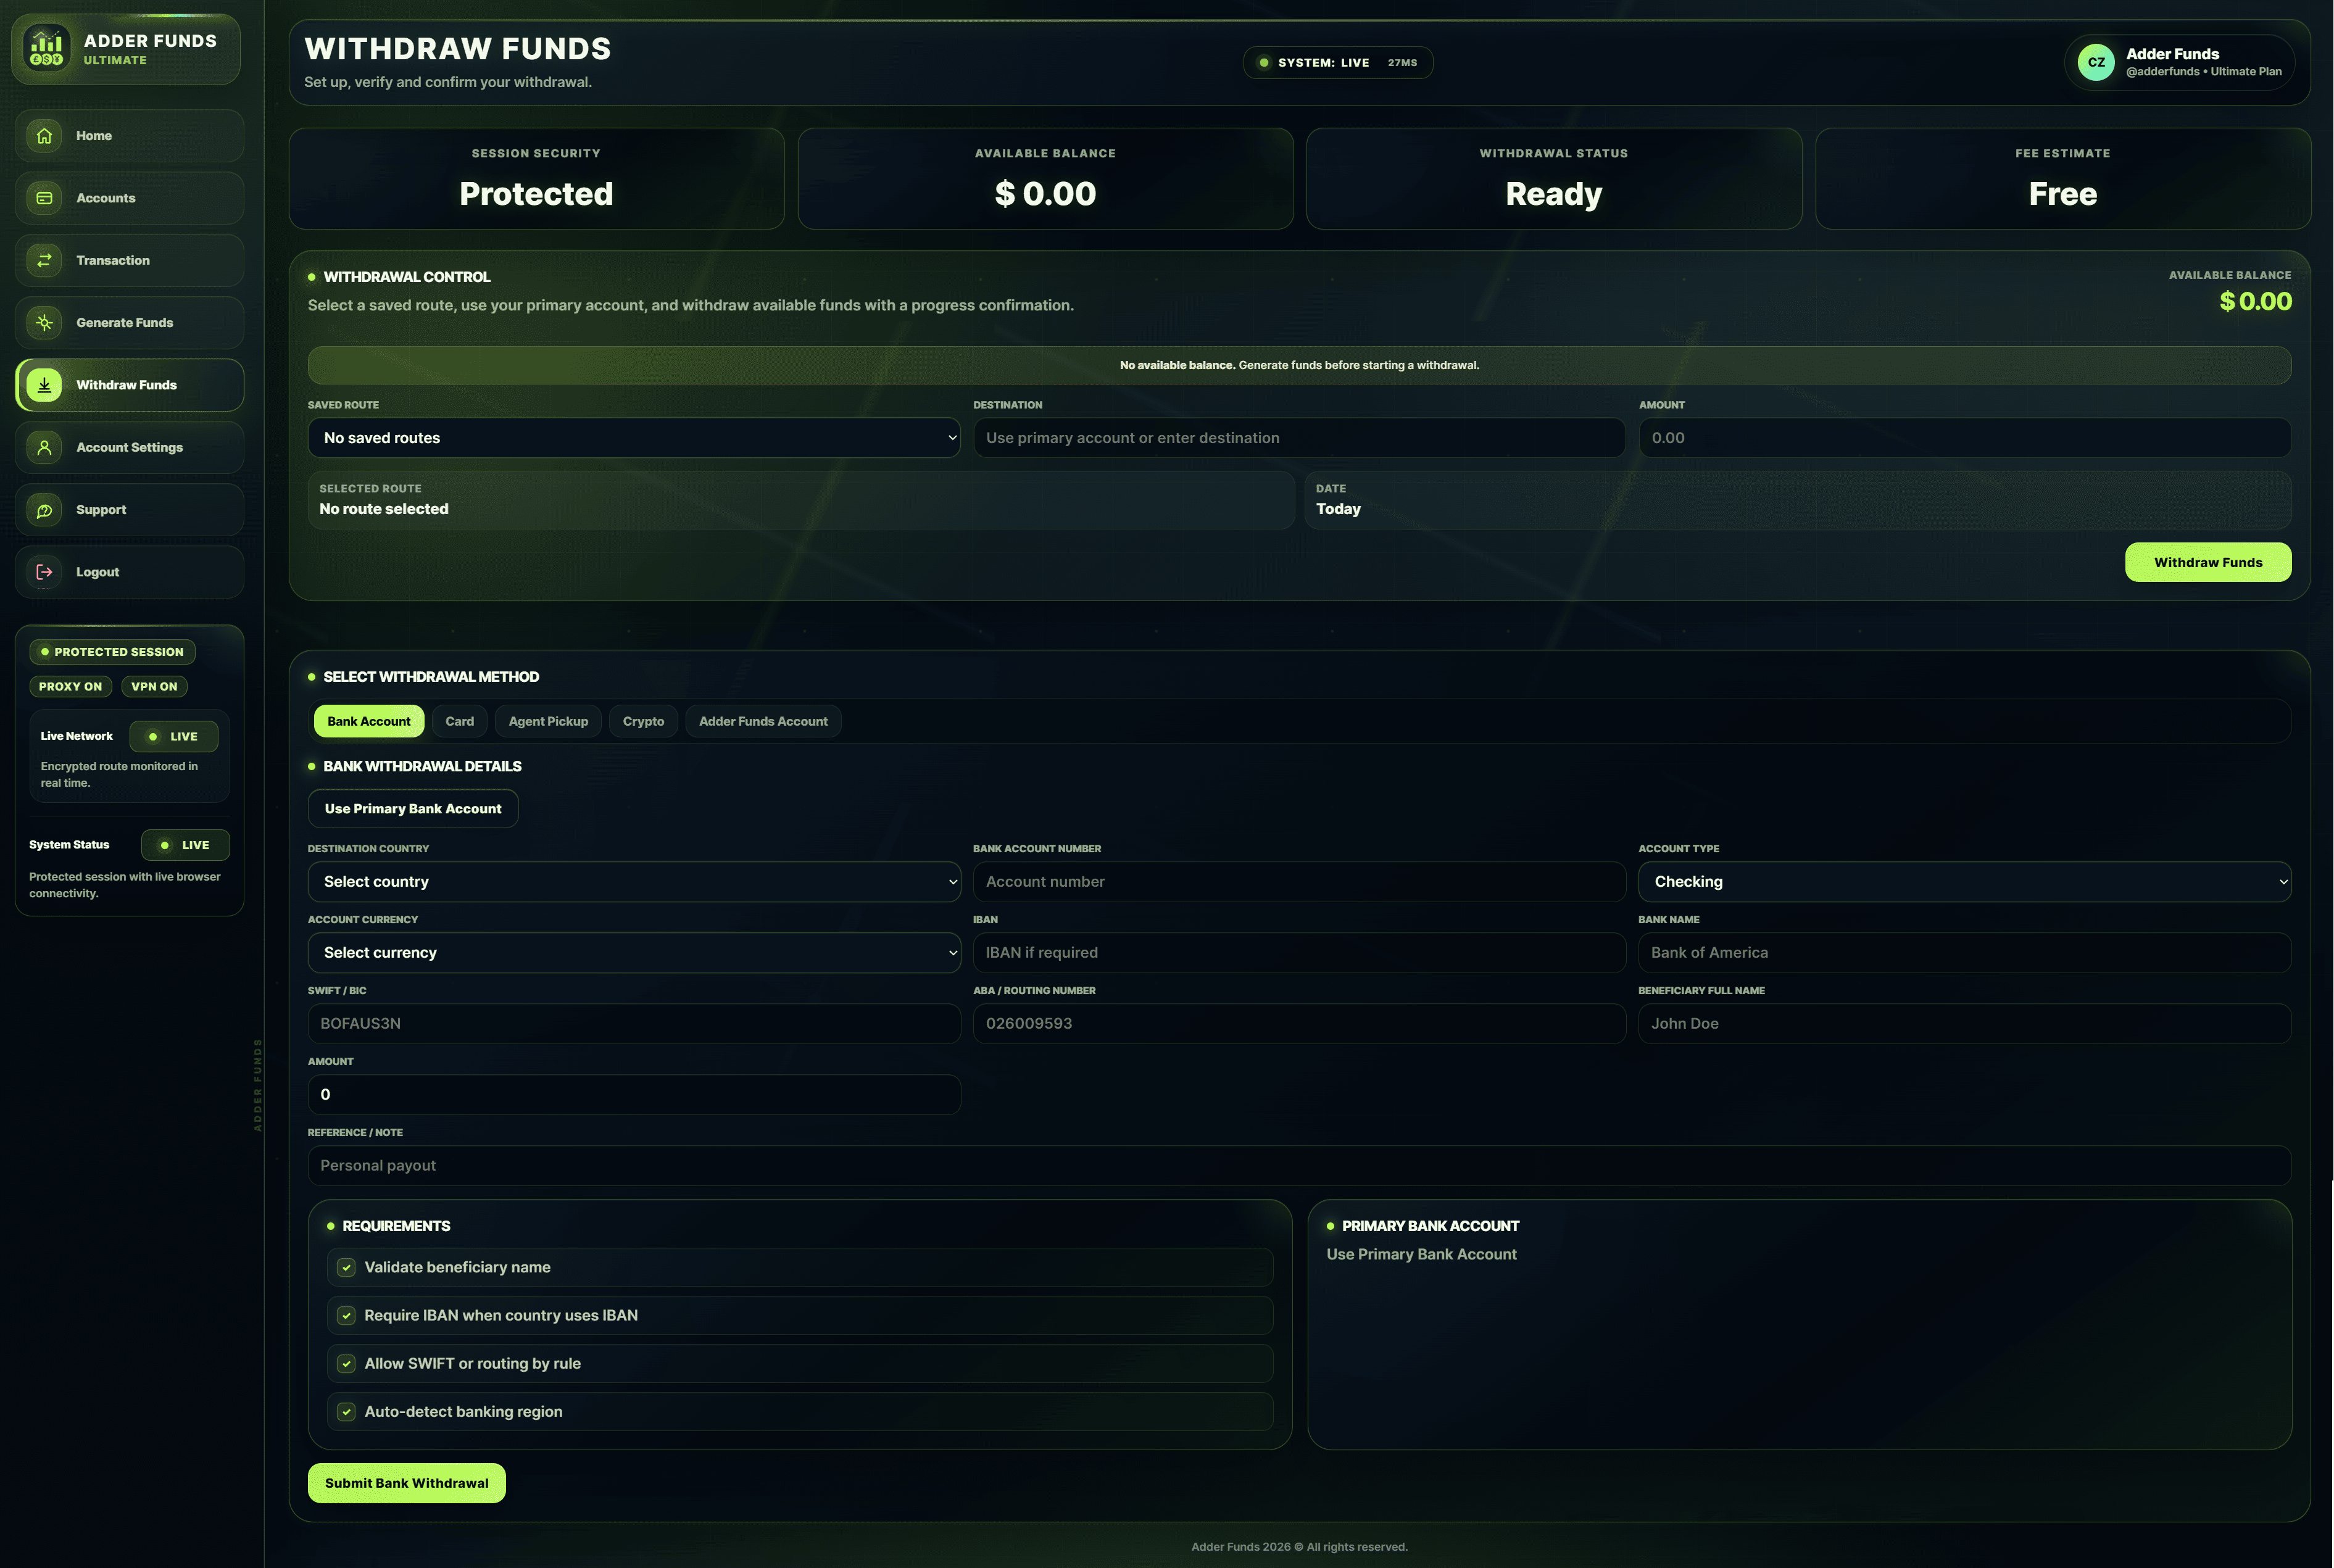
Task: Click the Withdraw Funds download icon
Action: pyautogui.click(x=44, y=385)
